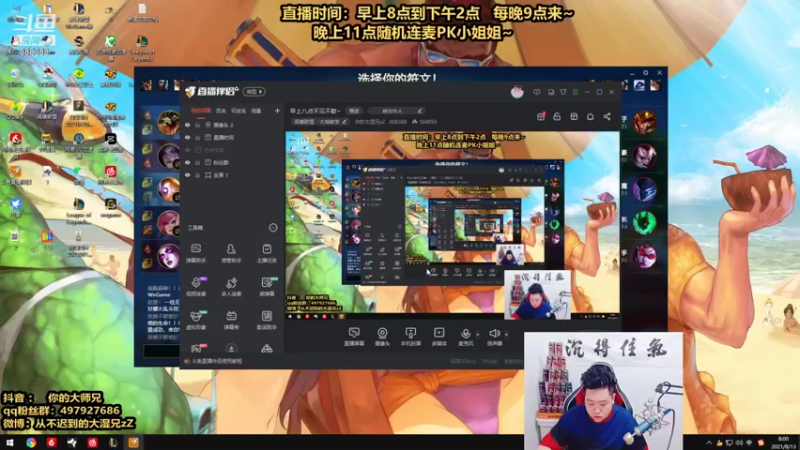Open the 主播任务 tool
The height and width of the screenshot is (450, 800).
[266, 253]
